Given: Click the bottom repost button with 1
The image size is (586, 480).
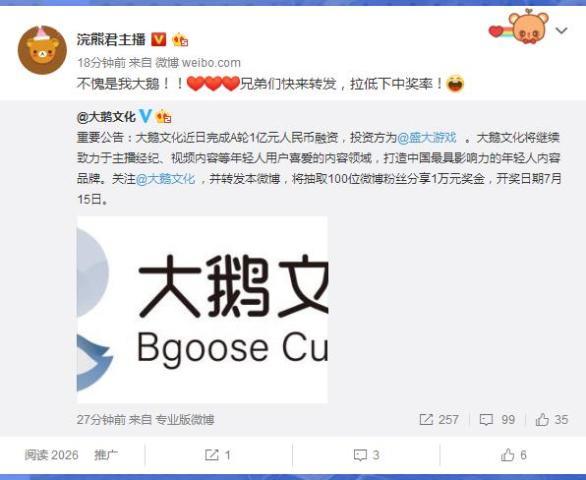Looking at the screenshot, I should [x=218, y=455].
